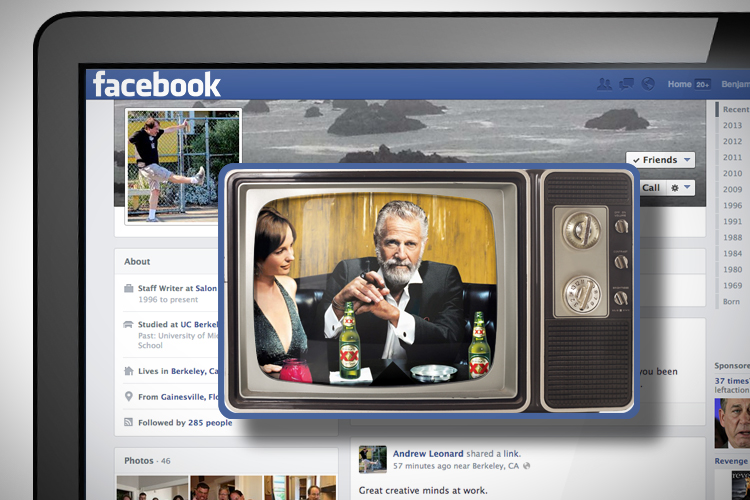Expand the arrow next to the gear icon

pyautogui.click(x=687, y=188)
